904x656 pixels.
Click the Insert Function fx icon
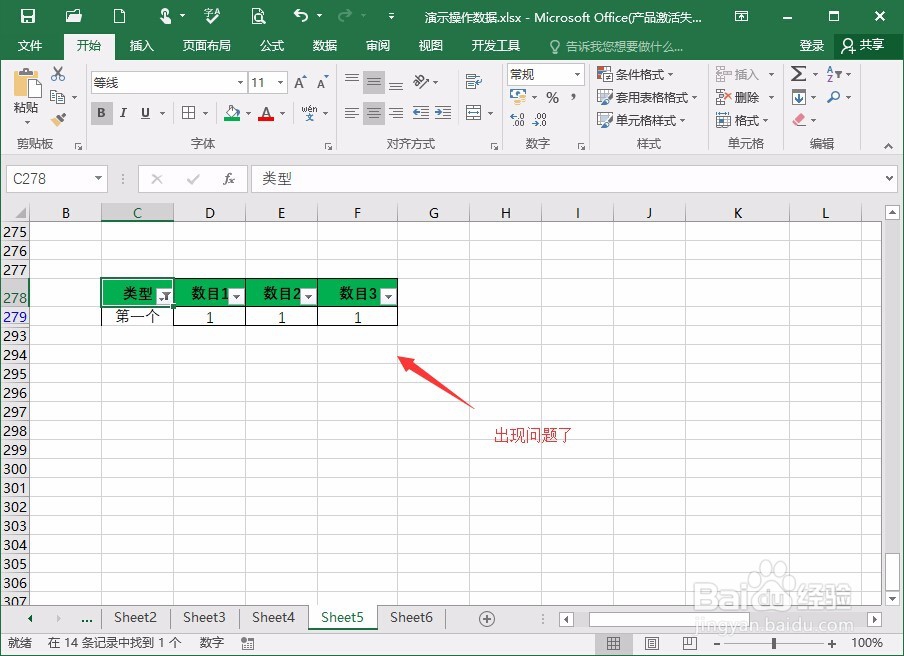229,179
